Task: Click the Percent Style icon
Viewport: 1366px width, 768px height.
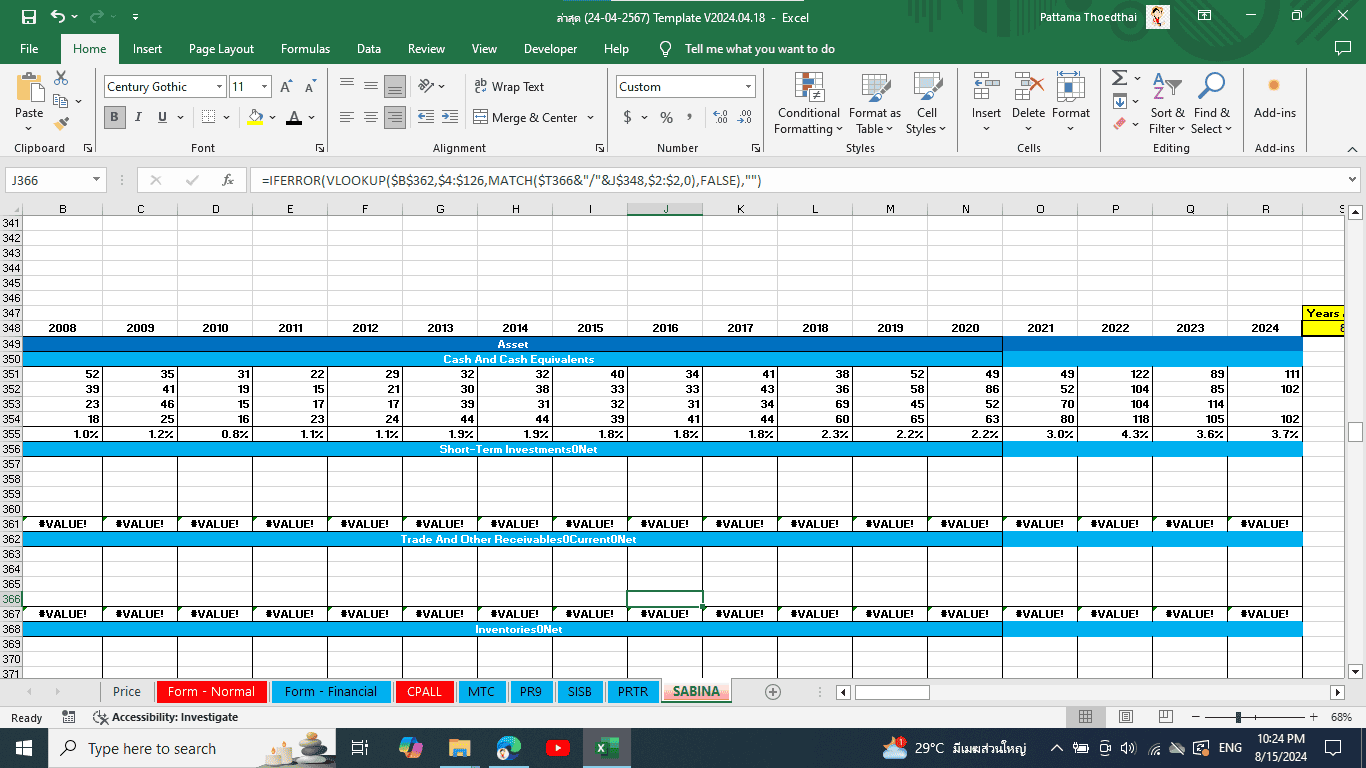Action: (x=666, y=117)
